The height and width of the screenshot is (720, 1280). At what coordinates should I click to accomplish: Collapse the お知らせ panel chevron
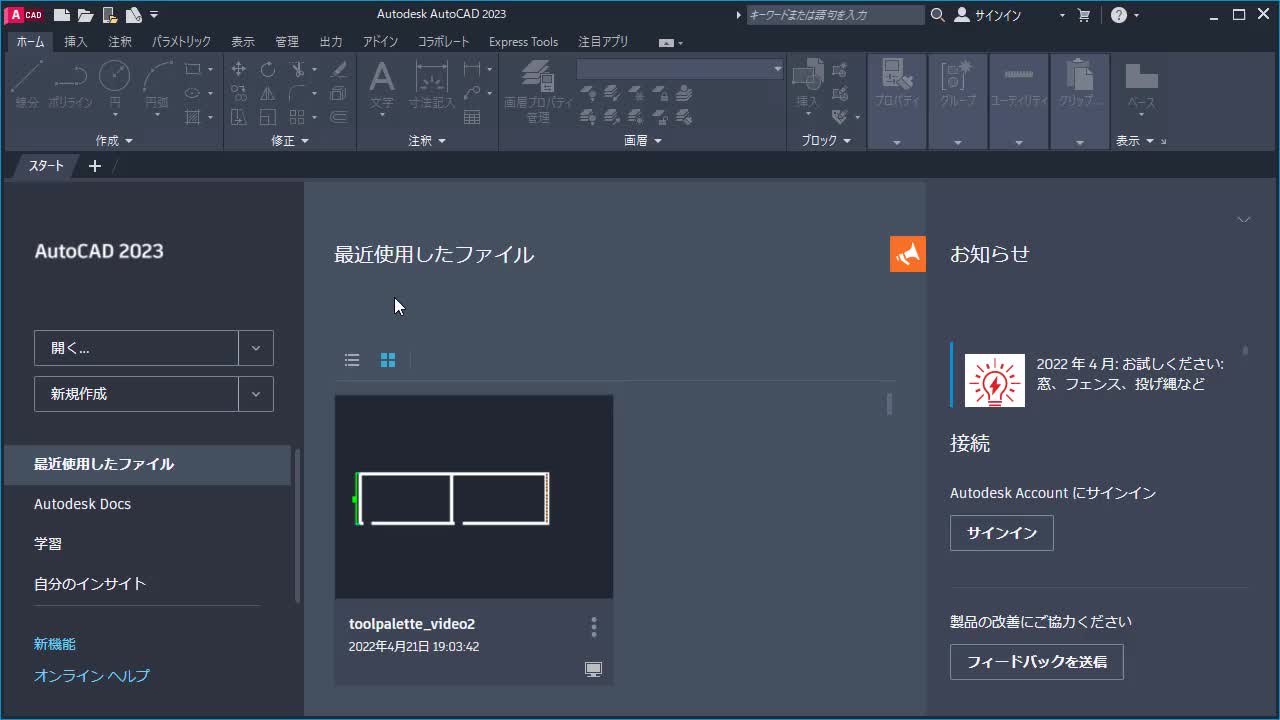[1244, 219]
